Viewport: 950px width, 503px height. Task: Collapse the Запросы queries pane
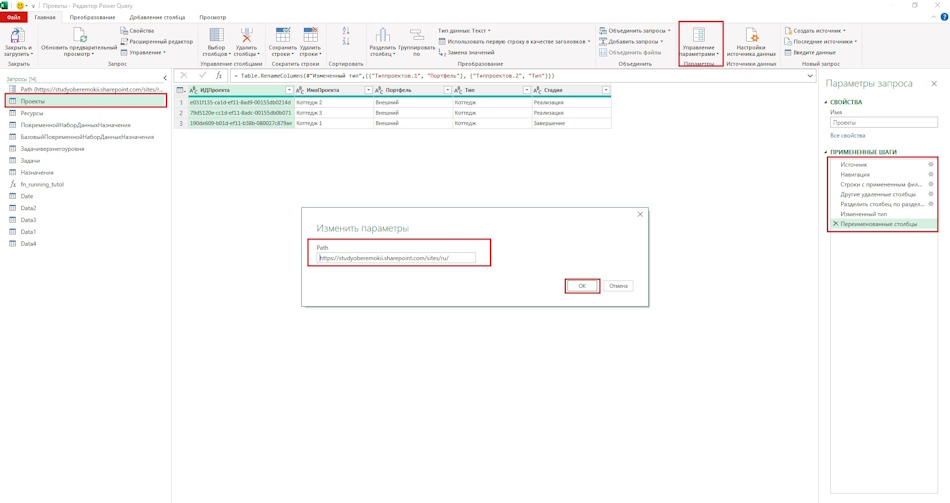pyautogui.click(x=165, y=78)
